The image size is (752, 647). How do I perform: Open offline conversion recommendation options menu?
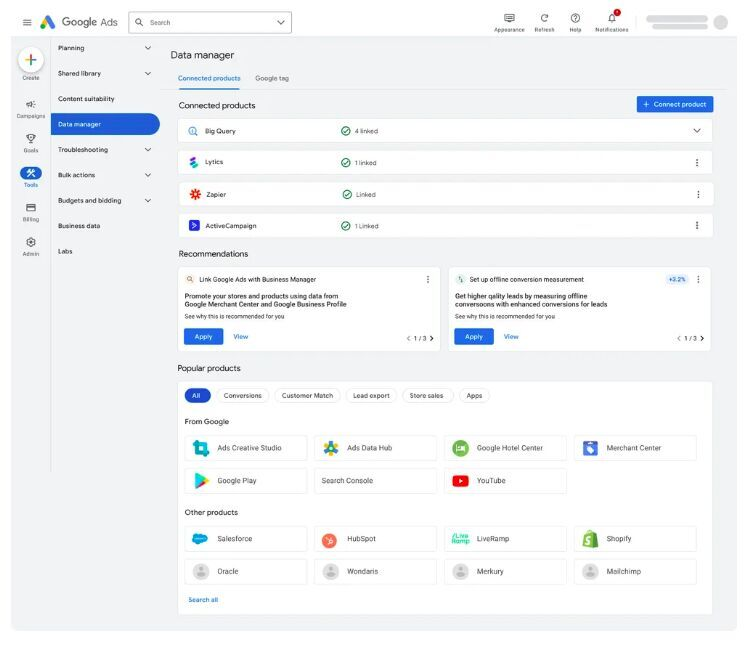[698, 279]
